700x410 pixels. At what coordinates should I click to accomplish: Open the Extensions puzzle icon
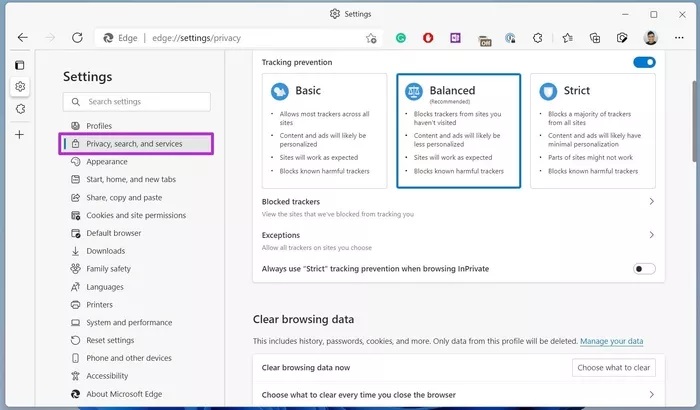[537, 38]
